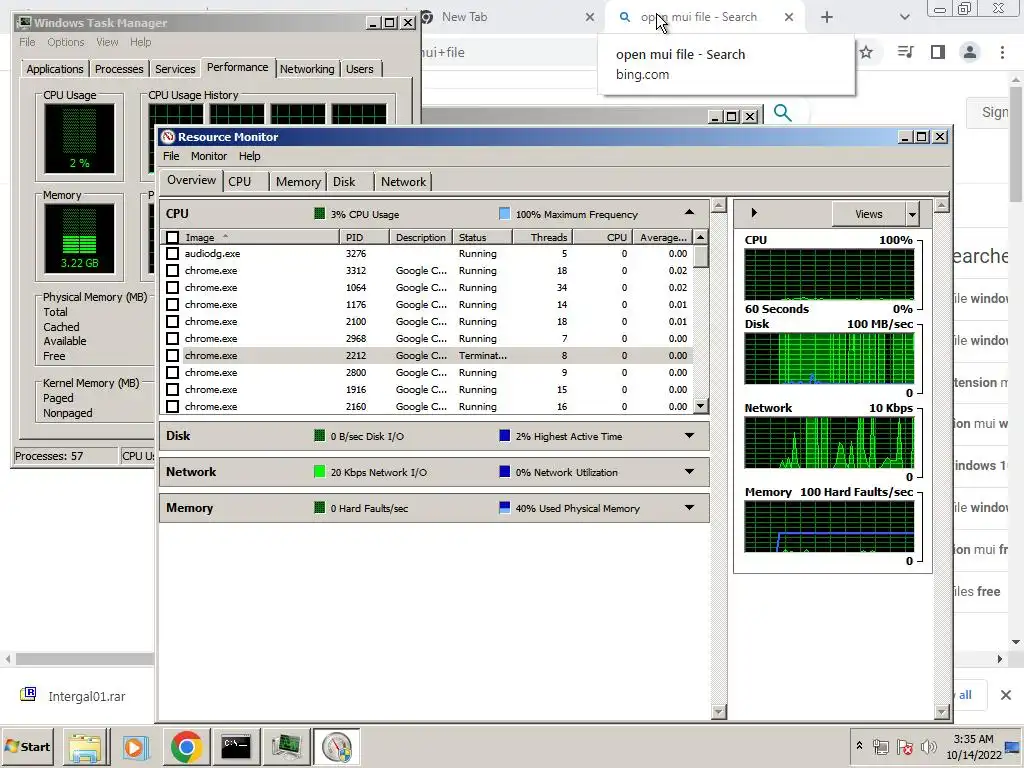Expand the Memory section

(689, 507)
